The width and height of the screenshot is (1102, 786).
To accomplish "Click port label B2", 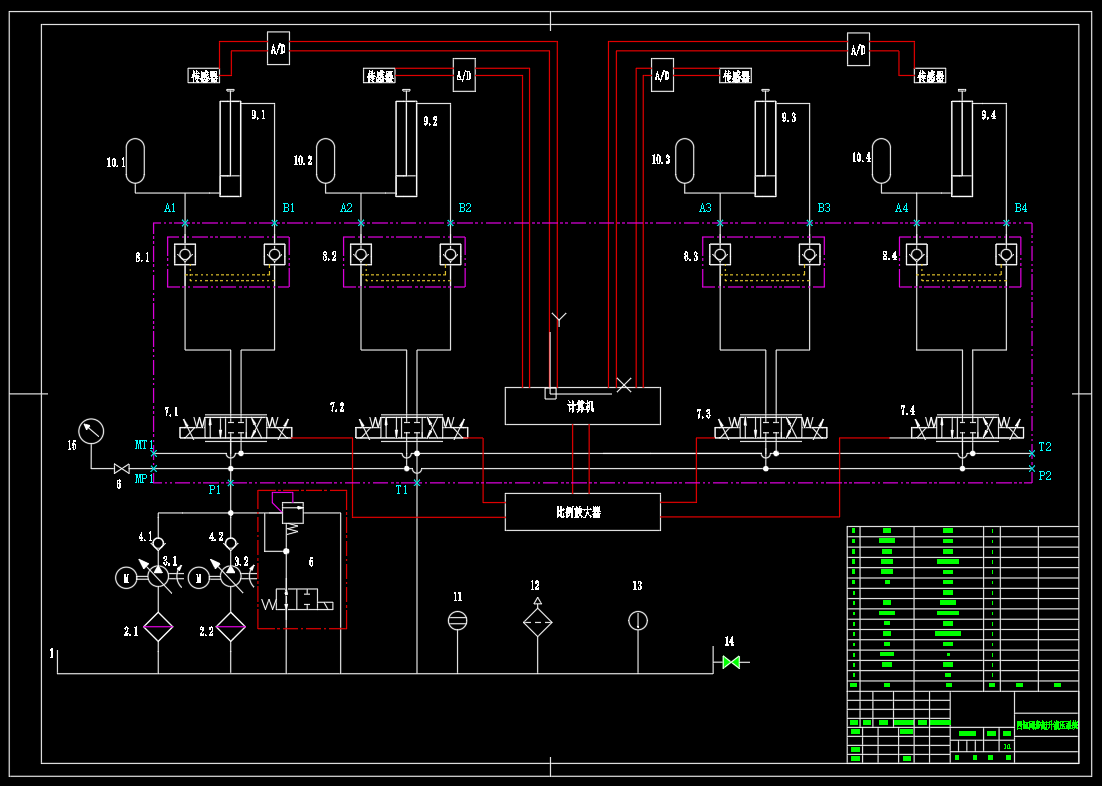I will coord(465,208).
